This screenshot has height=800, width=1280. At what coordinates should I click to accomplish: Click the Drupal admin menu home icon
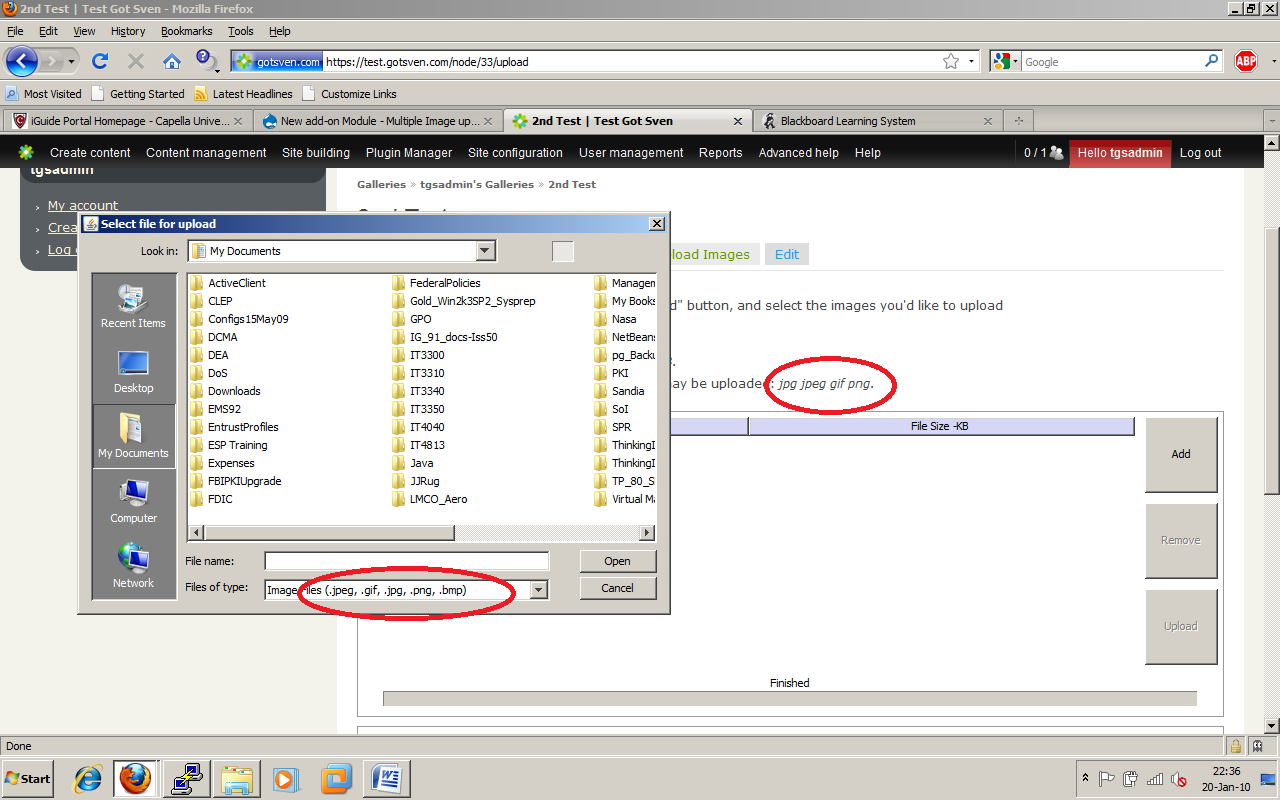pyautogui.click(x=26, y=153)
